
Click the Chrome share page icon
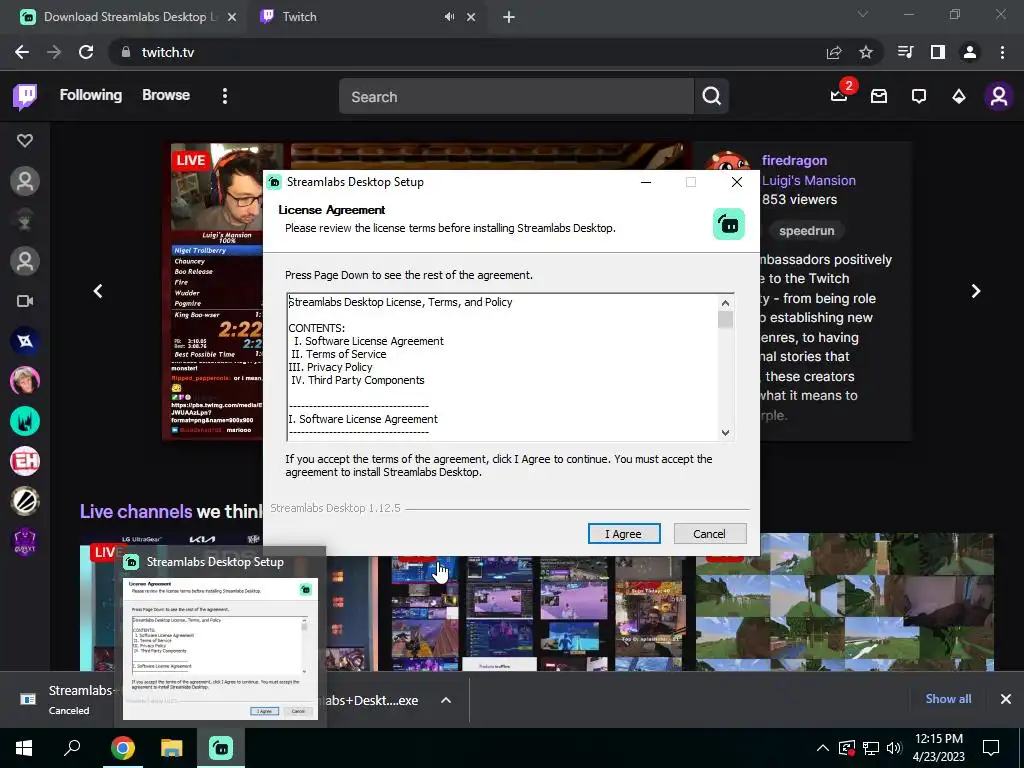point(834,52)
